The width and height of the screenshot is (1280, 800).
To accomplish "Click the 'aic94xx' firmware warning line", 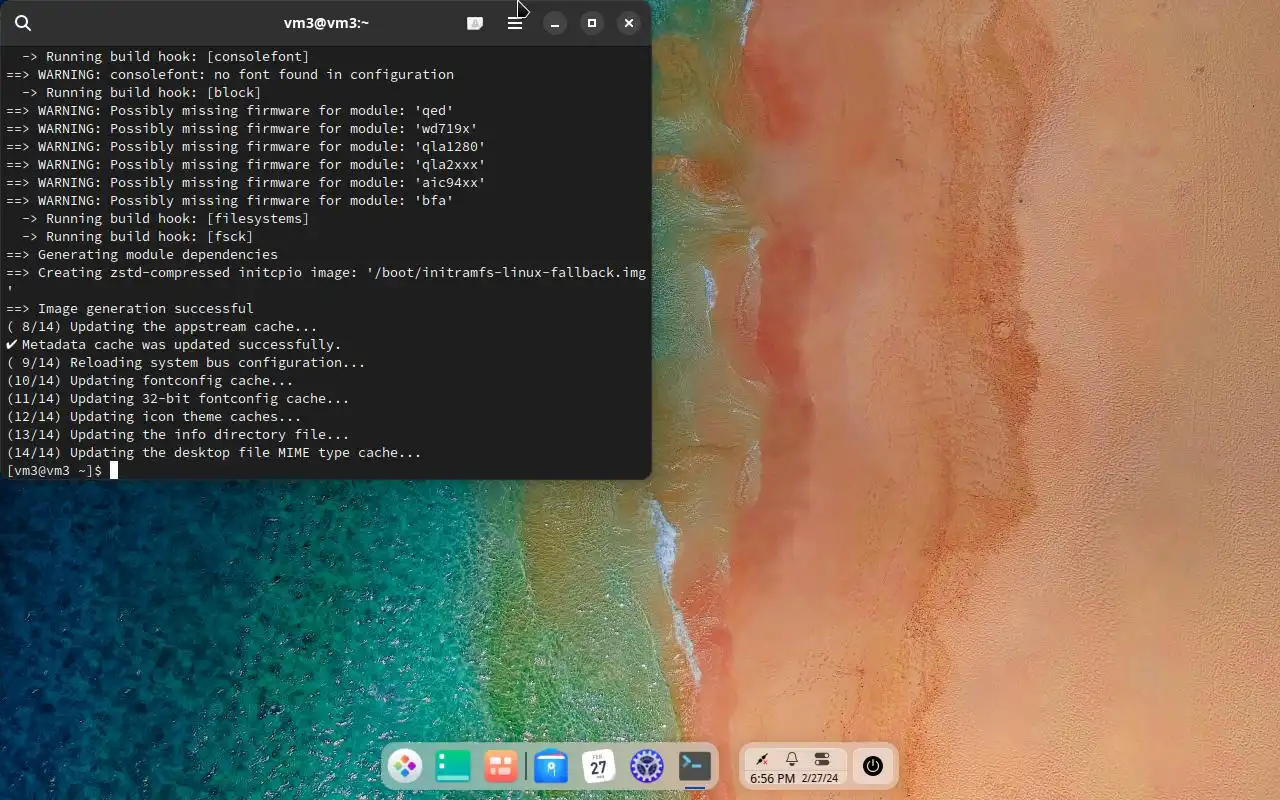I will (x=246, y=182).
